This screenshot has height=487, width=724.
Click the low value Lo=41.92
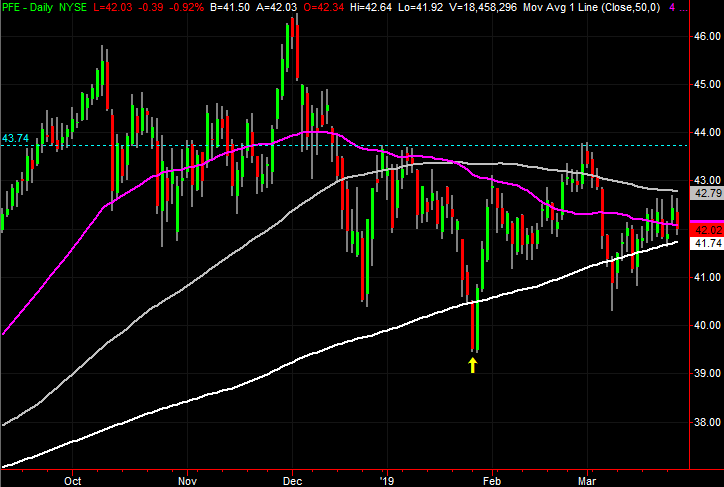[x=420, y=7]
